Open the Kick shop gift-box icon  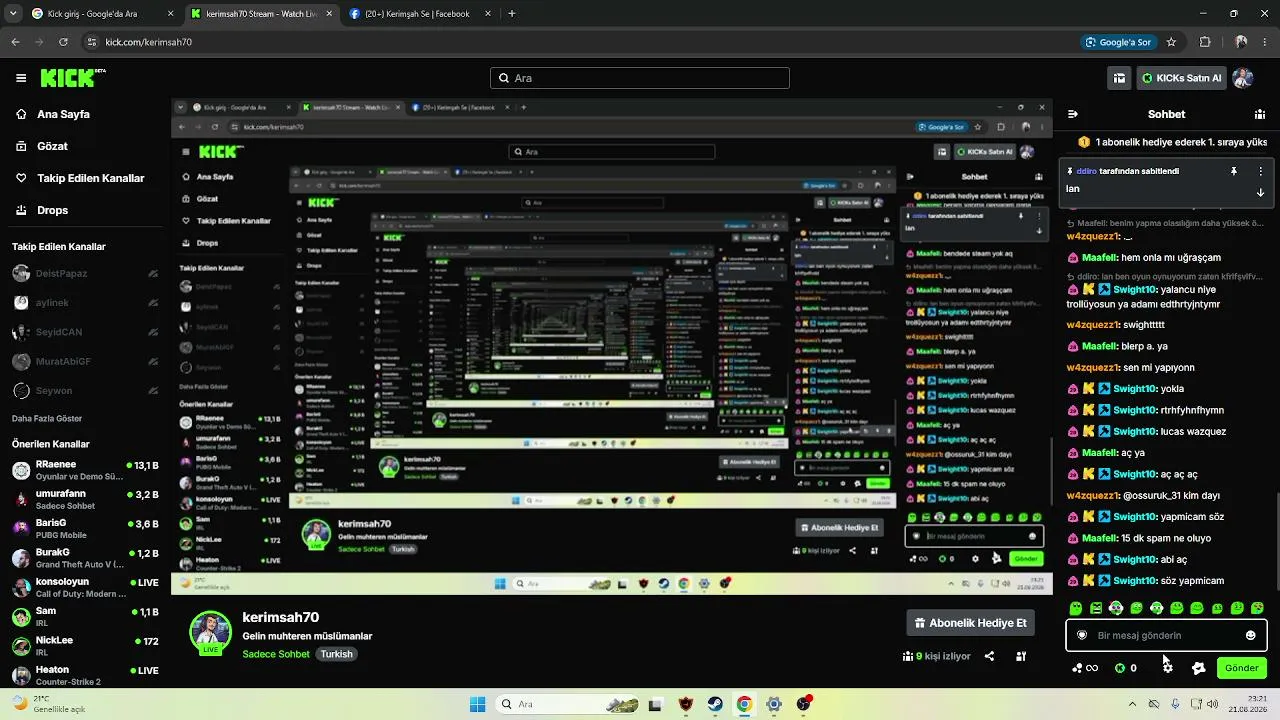click(x=1120, y=78)
